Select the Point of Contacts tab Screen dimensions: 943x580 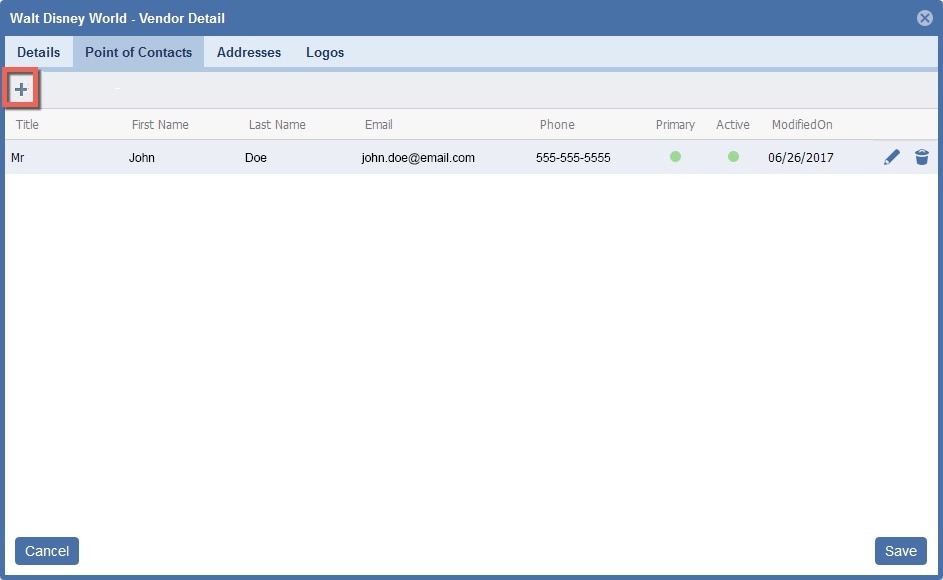tap(138, 52)
